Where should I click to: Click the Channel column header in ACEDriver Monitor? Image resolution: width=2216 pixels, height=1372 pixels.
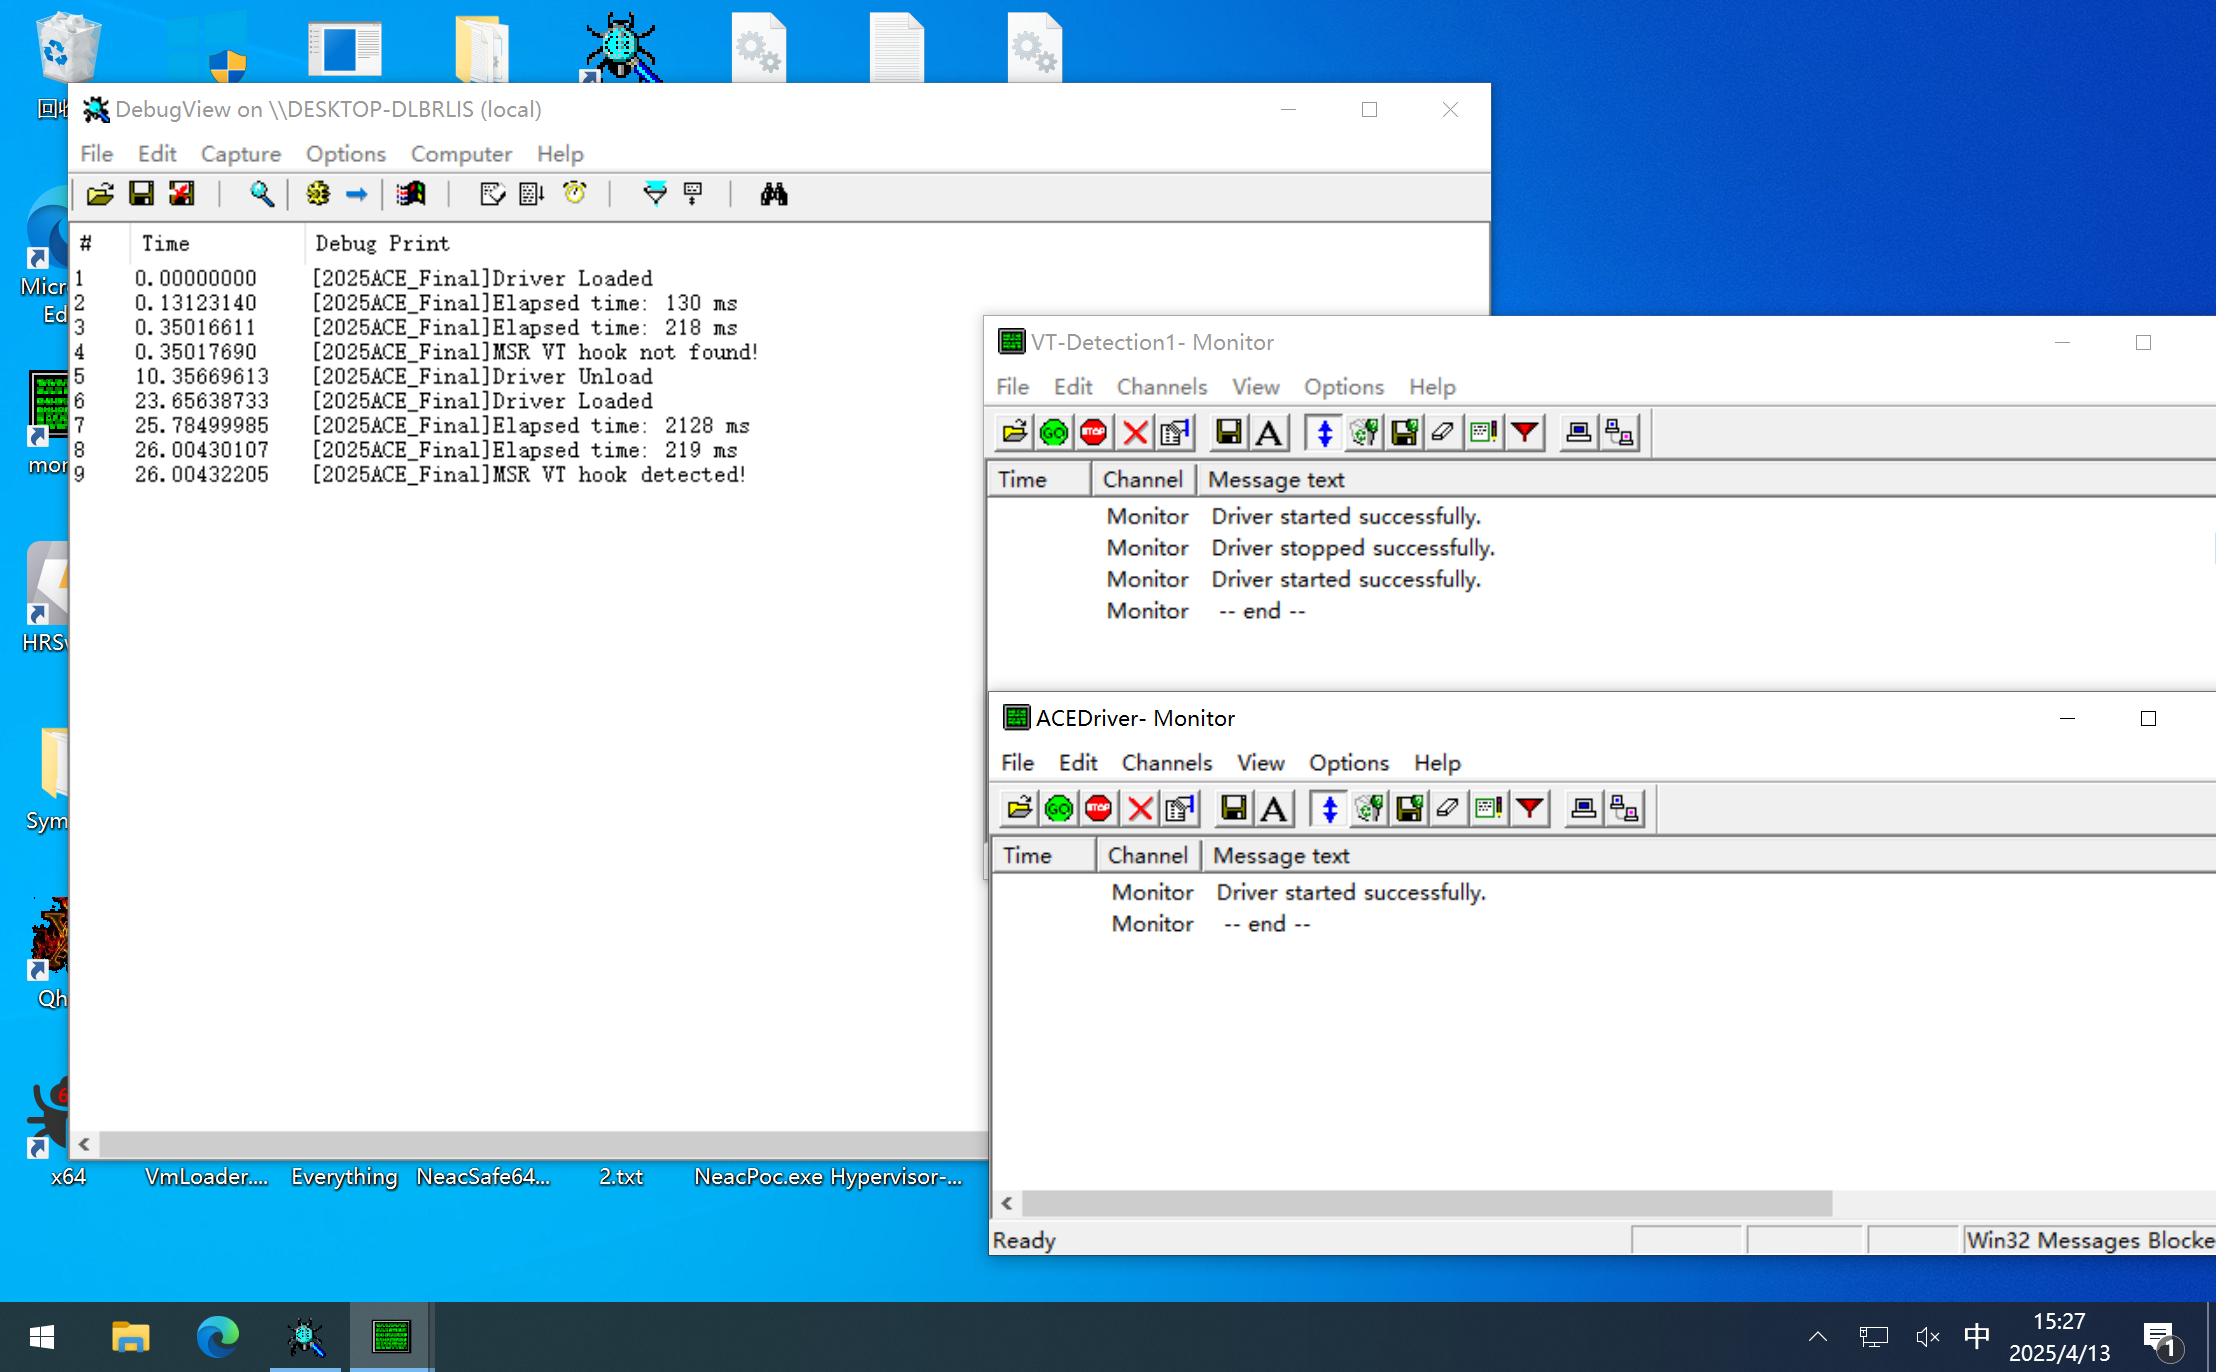coord(1147,856)
